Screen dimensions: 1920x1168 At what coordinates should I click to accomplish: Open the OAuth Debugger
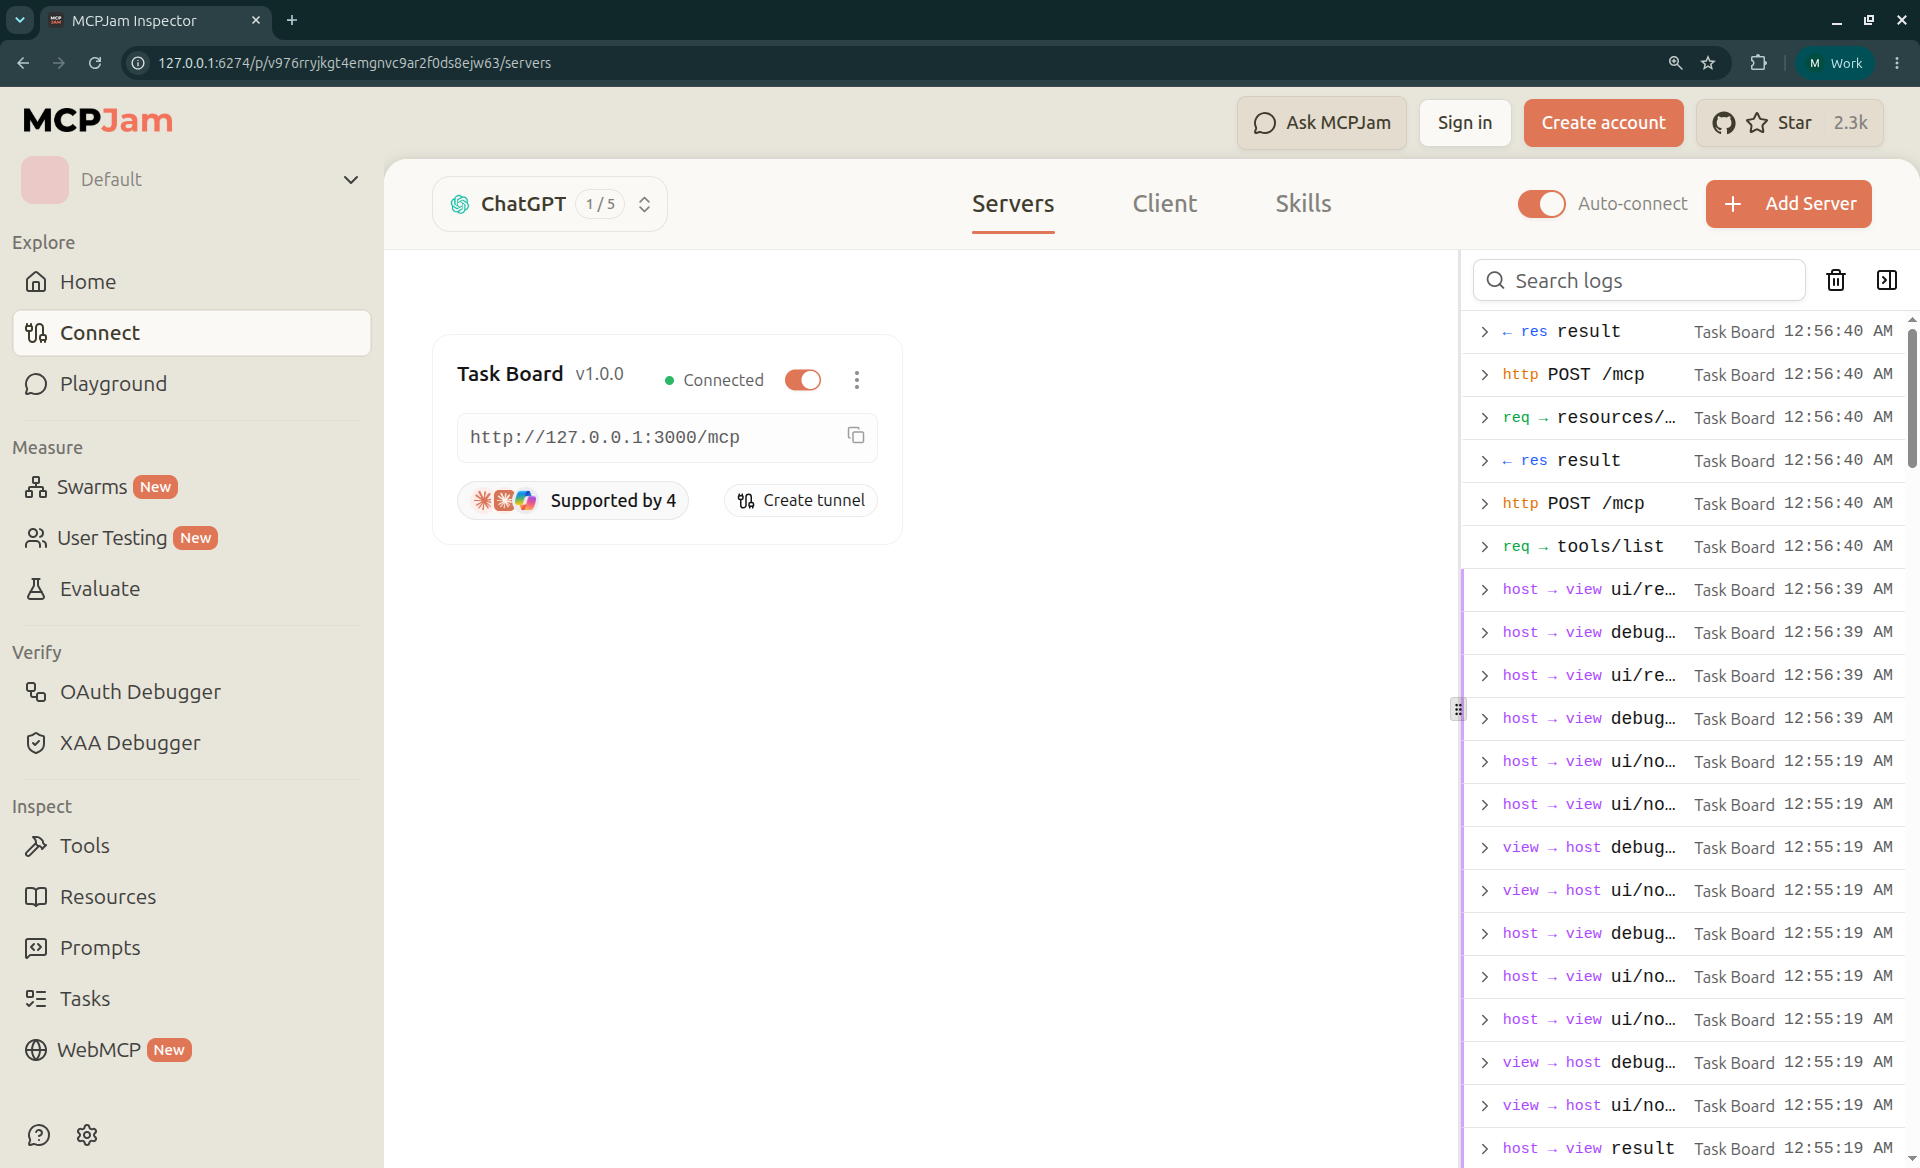[x=191, y=692]
